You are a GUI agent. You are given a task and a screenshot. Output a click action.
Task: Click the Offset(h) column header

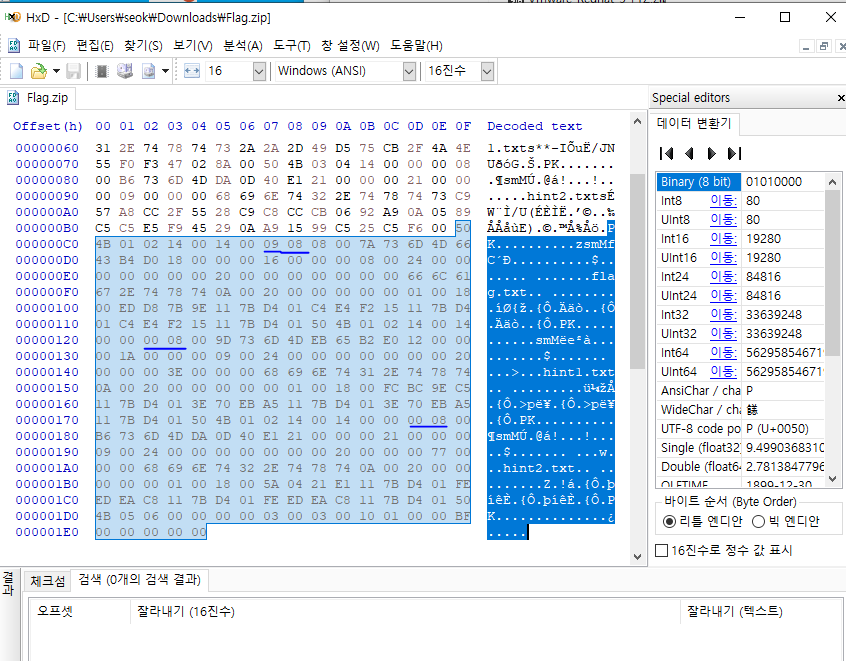(48, 126)
